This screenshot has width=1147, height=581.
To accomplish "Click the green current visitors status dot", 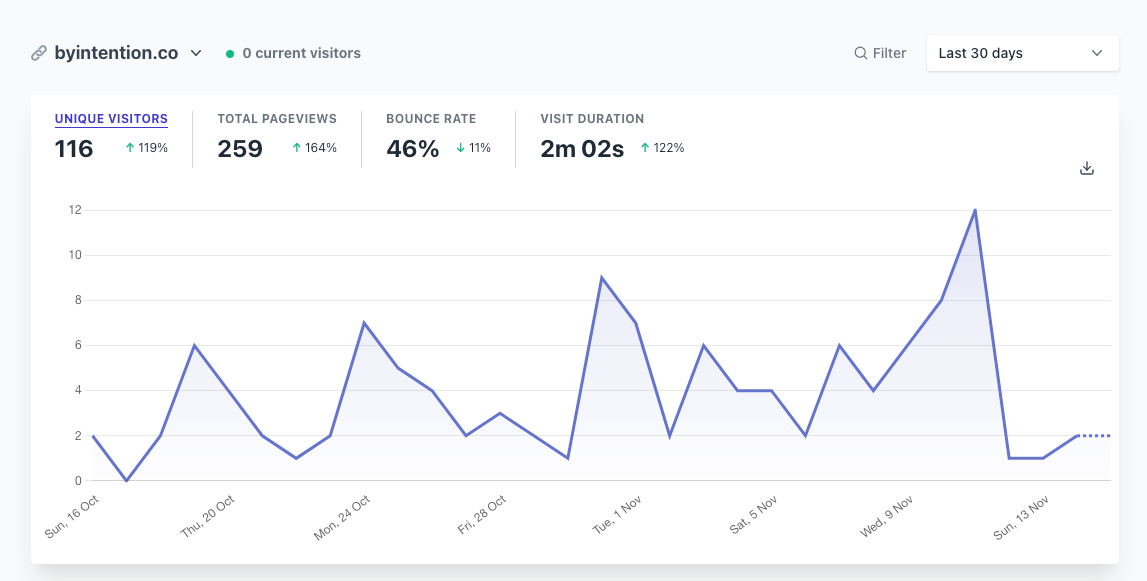I will tap(230, 53).
